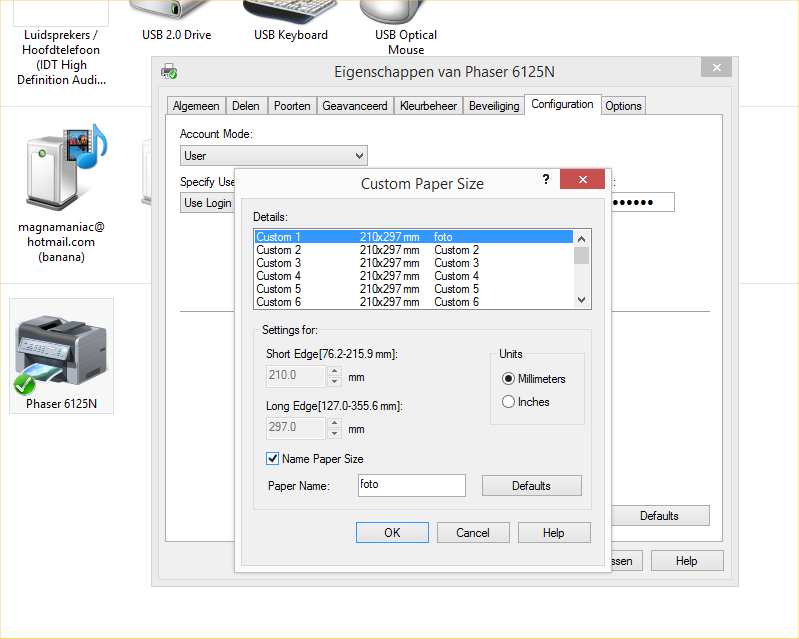799x639 pixels.
Task: Decrease the Long Edge value with down arrow
Action: pos(334,433)
